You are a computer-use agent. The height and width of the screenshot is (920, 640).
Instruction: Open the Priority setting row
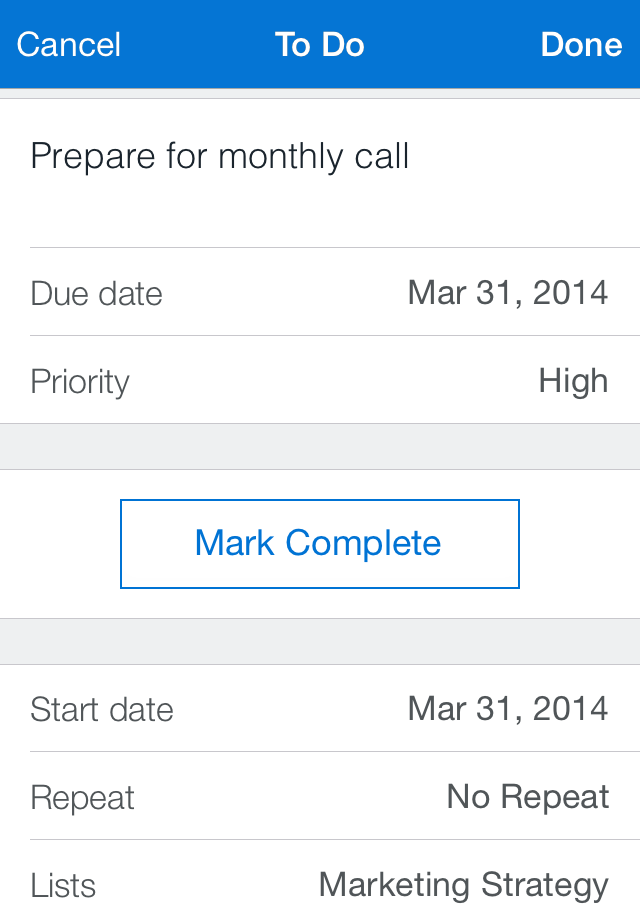pyautogui.click(x=320, y=381)
